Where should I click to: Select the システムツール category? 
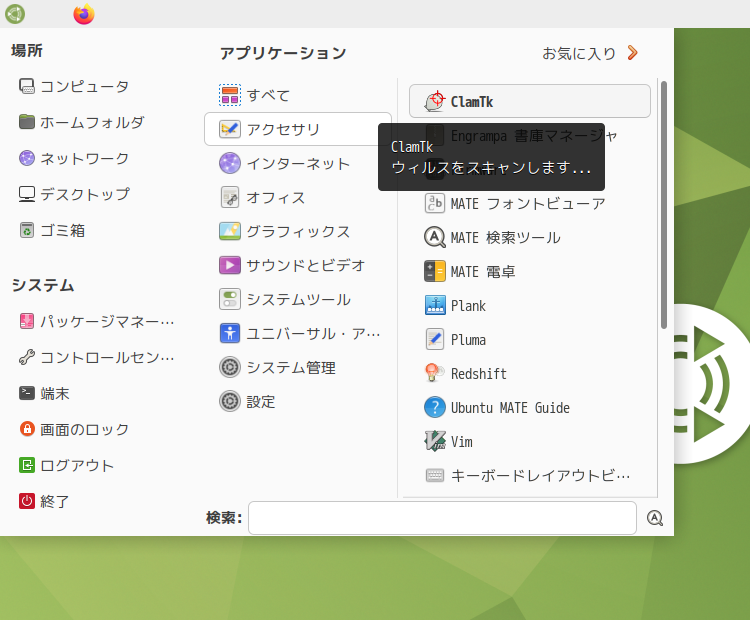coord(298,299)
